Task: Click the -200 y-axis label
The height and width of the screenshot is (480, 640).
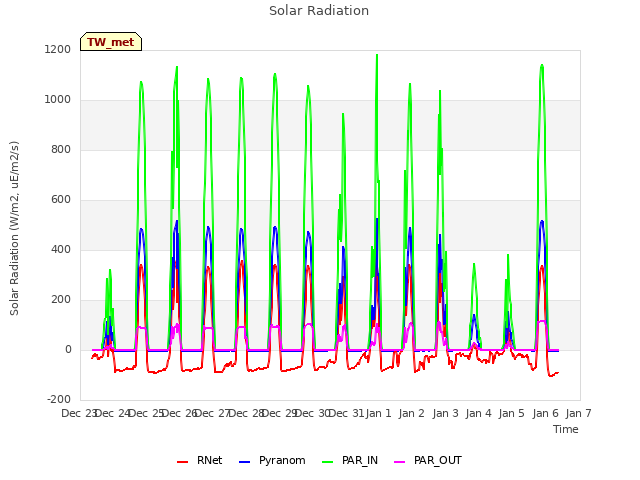Action: point(59,400)
